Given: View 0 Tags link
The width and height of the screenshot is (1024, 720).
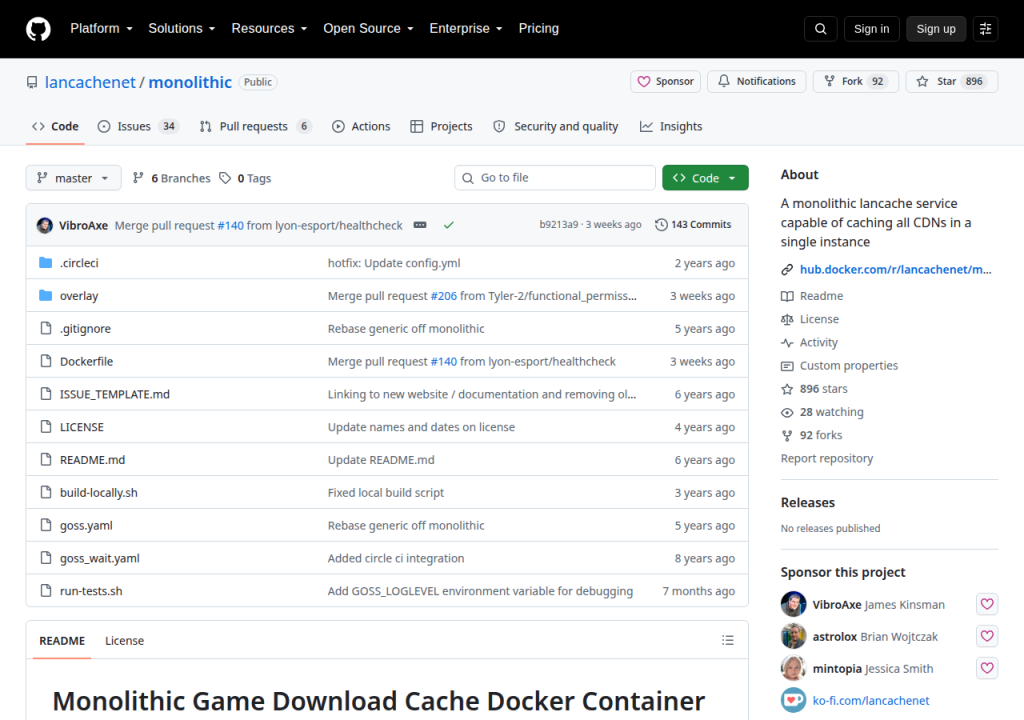Looking at the screenshot, I should 246,178.
